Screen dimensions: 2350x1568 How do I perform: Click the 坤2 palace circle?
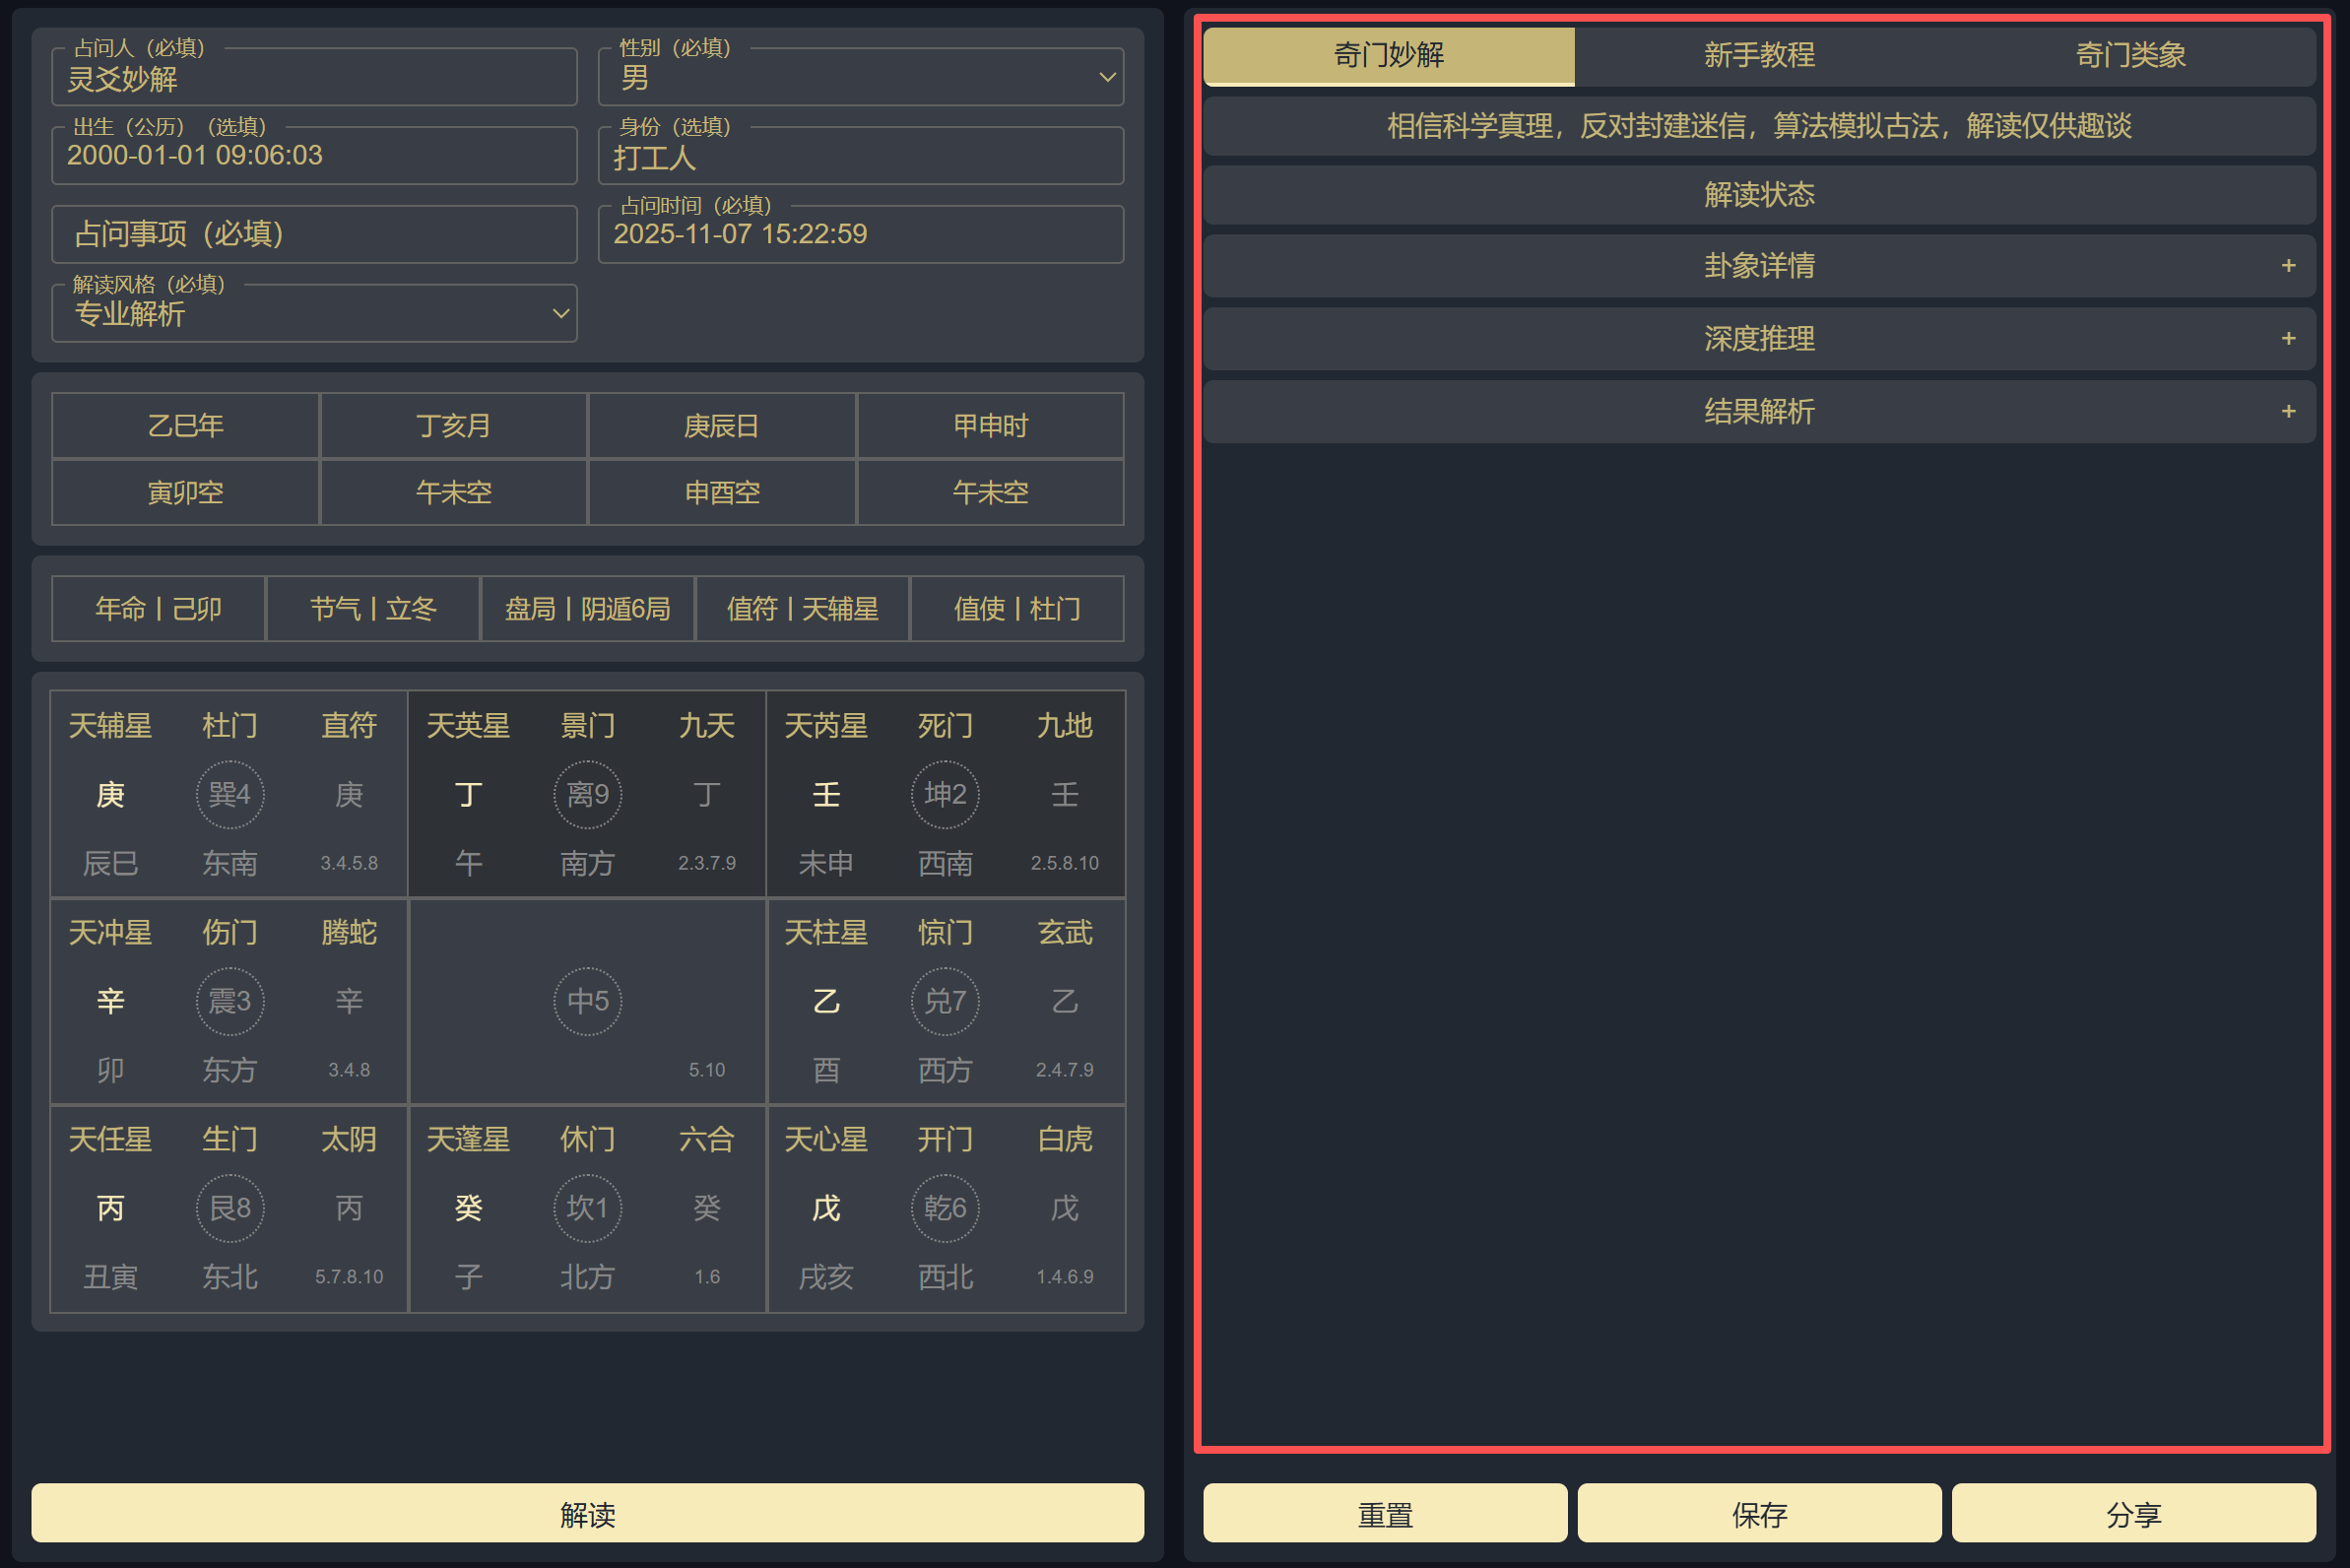tap(944, 794)
